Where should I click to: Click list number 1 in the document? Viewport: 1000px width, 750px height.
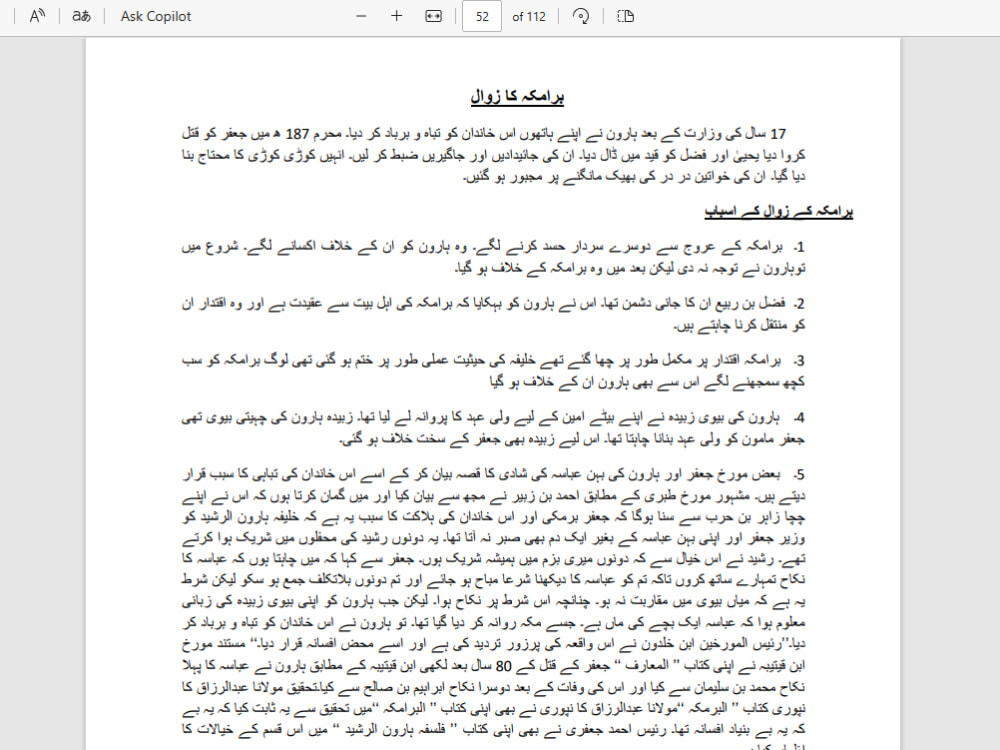[x=799, y=247]
